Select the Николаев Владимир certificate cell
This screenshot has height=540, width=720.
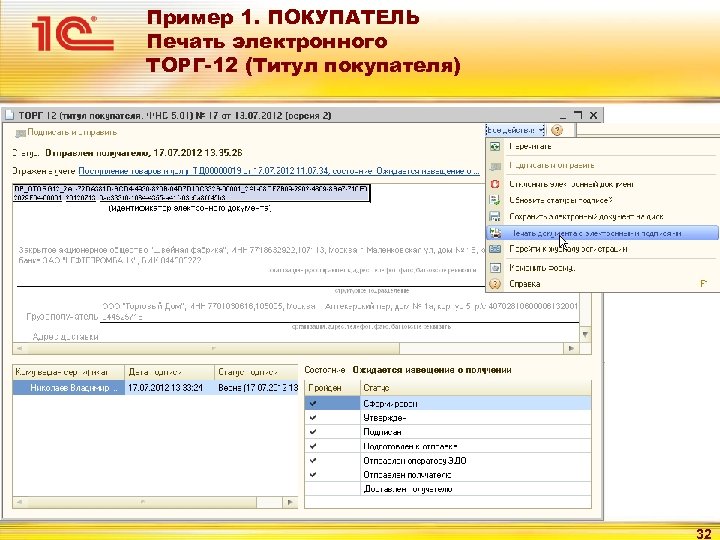click(68, 388)
